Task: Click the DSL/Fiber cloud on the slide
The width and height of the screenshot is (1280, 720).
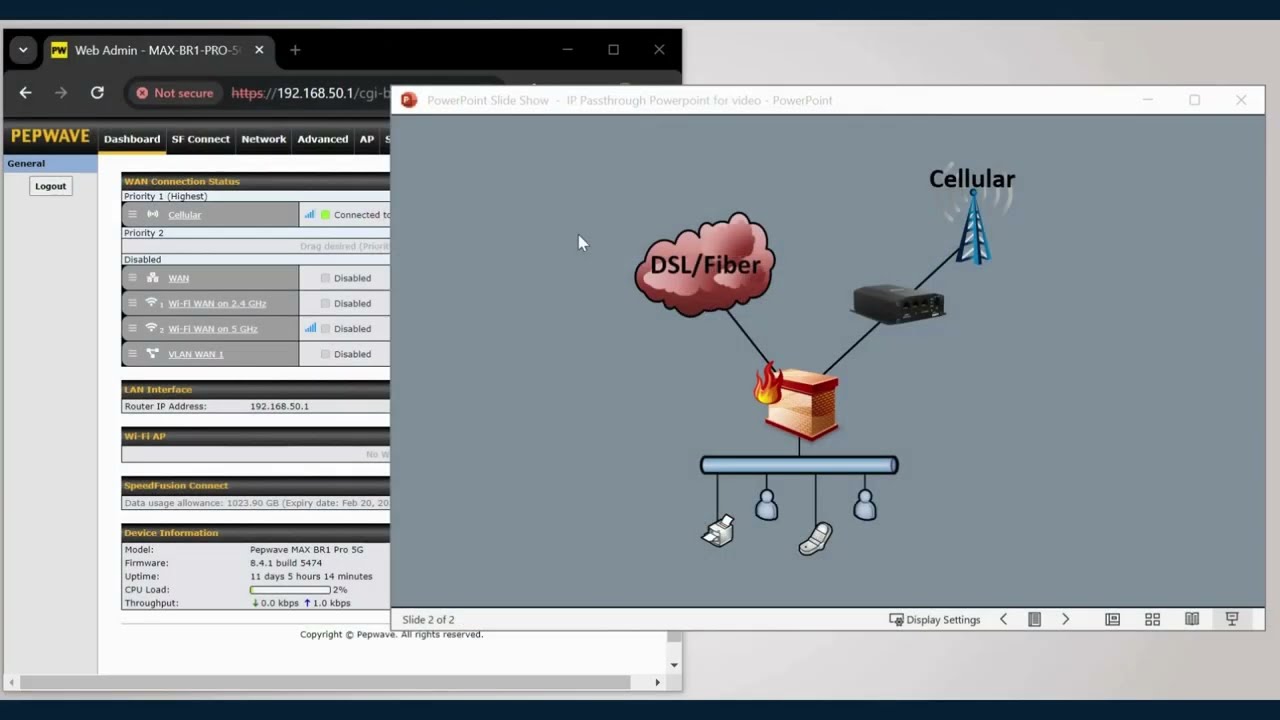Action: coord(705,265)
